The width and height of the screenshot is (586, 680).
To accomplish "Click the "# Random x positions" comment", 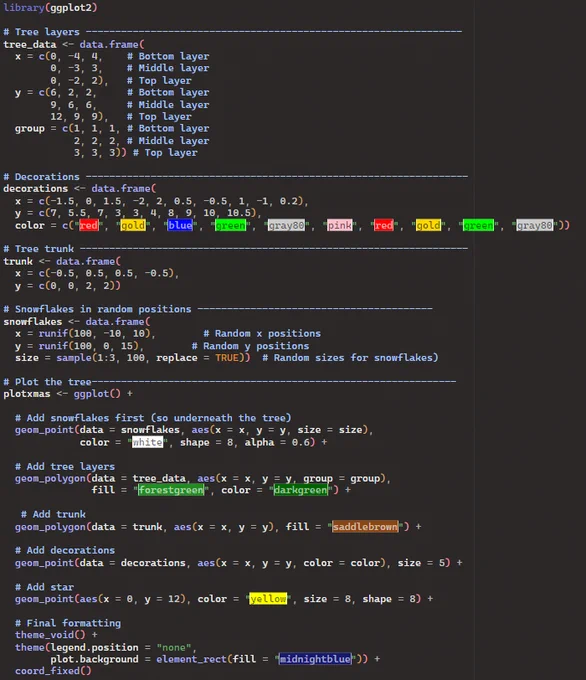I will [x=262, y=333].
